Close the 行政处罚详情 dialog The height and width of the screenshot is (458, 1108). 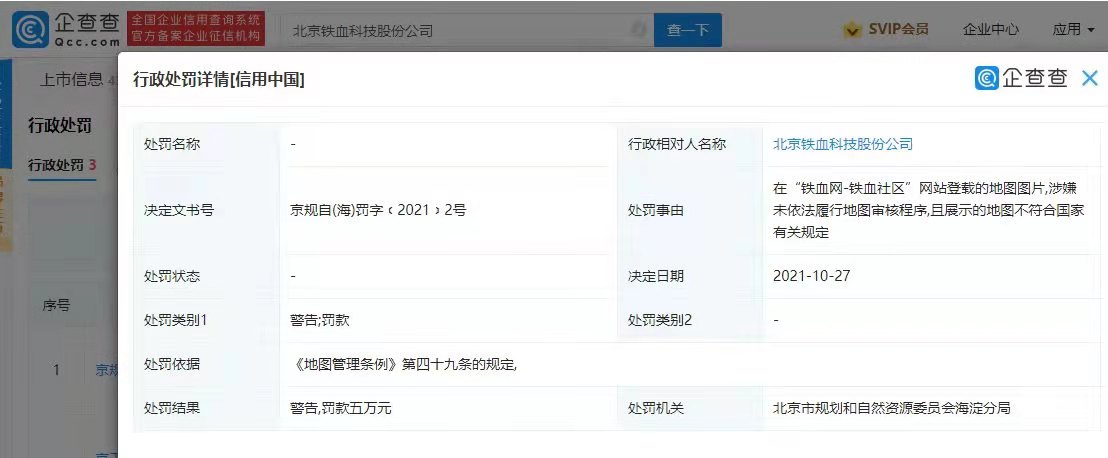click(x=1090, y=78)
